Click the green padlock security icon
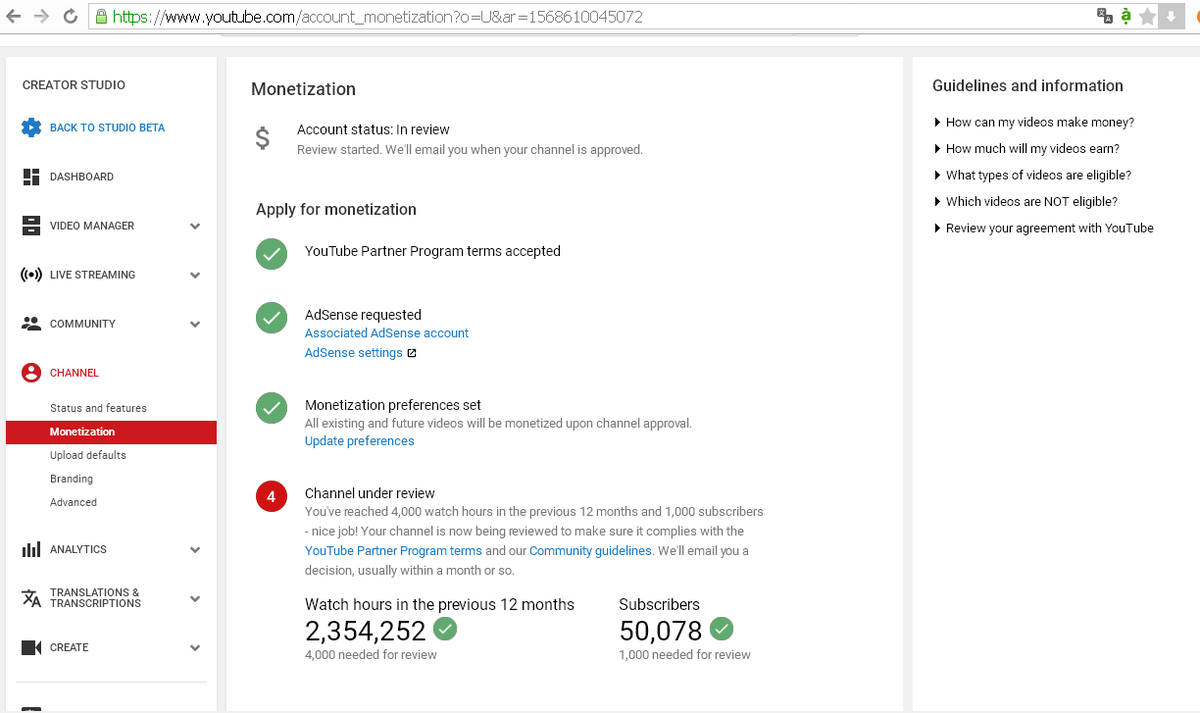The image size is (1200, 713). click(x=101, y=17)
